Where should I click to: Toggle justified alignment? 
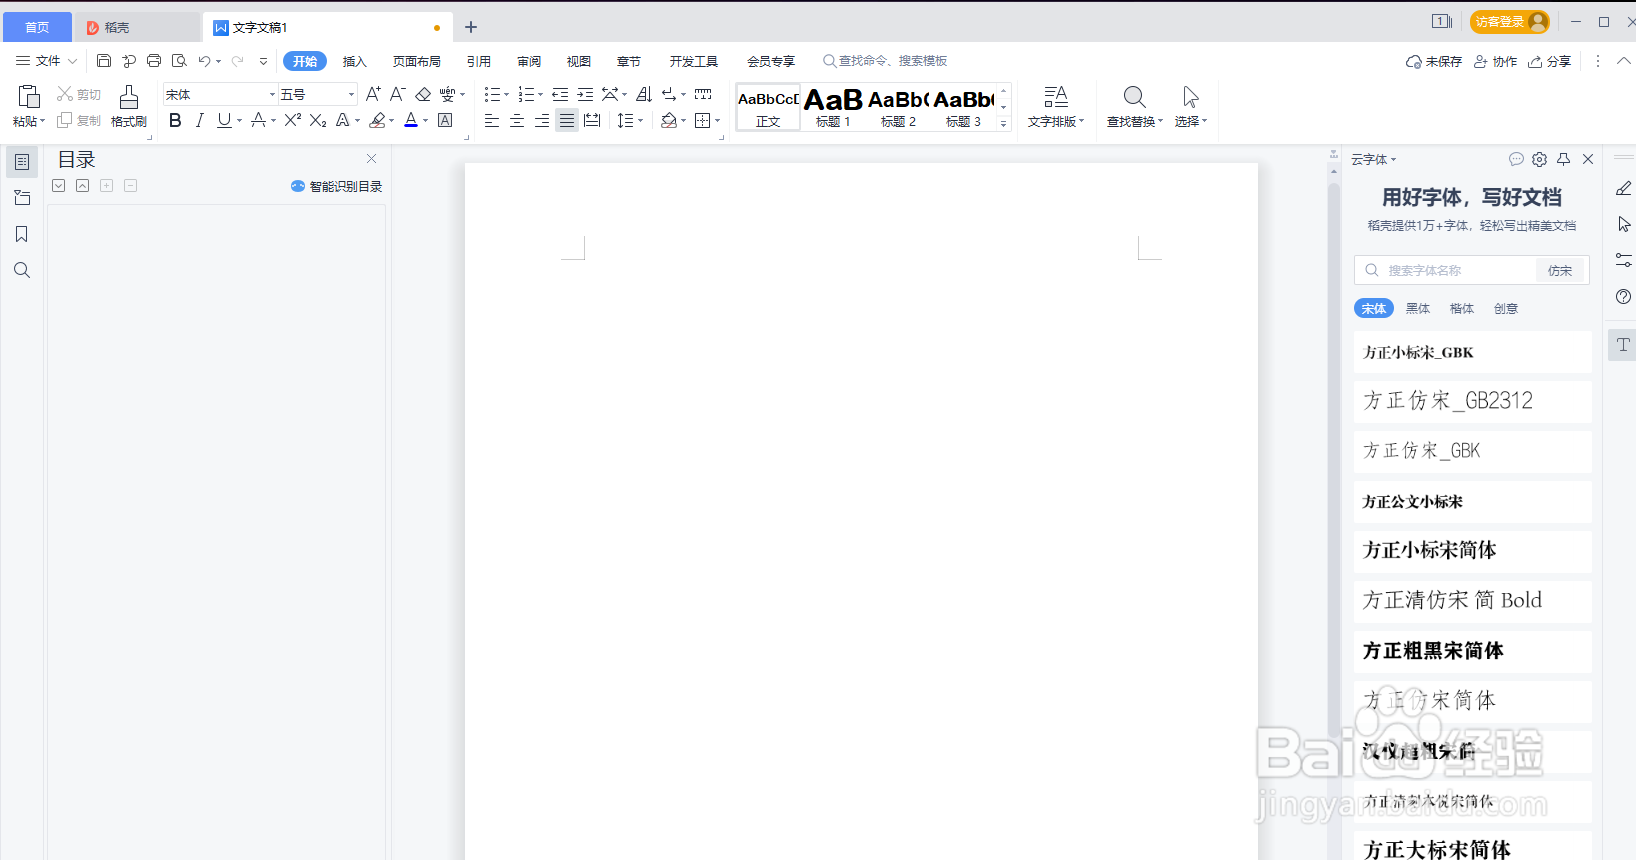coord(567,120)
